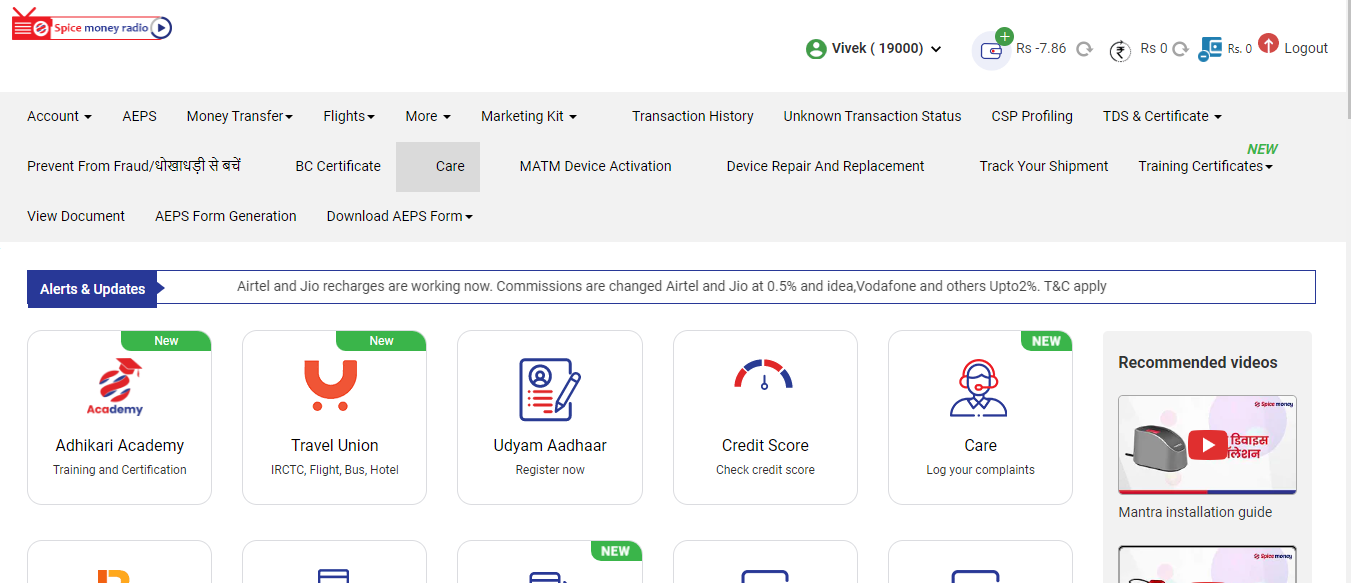
Task: Open Track Your Shipment
Action: click(1044, 166)
